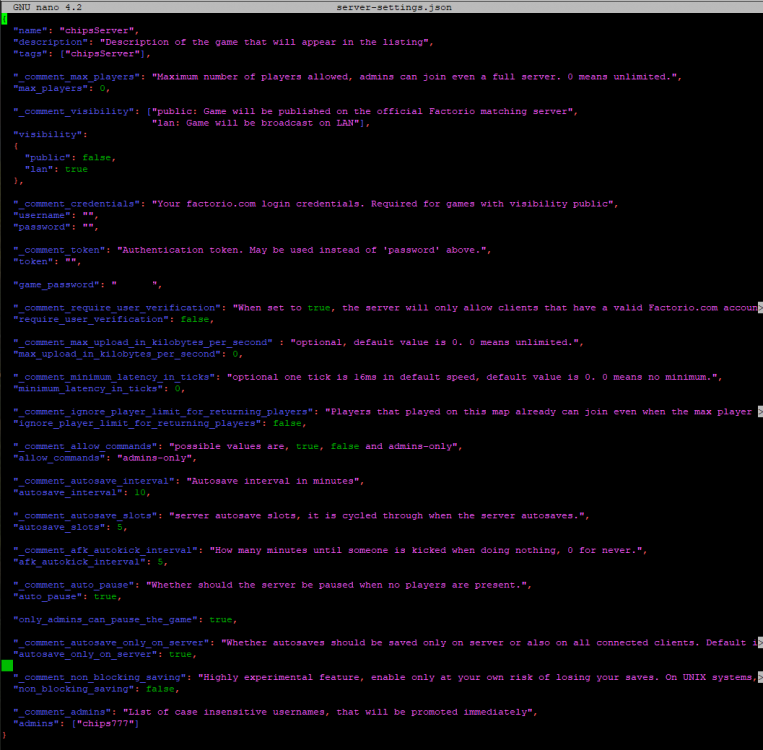The image size is (763, 750).
Task: Click the true value after "lan"
Action: coord(76,169)
